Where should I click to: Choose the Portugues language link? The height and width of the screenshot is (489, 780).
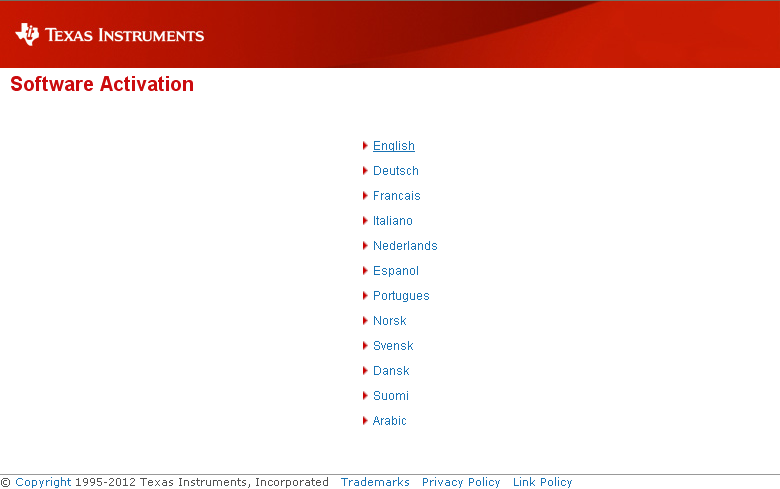click(x=401, y=296)
